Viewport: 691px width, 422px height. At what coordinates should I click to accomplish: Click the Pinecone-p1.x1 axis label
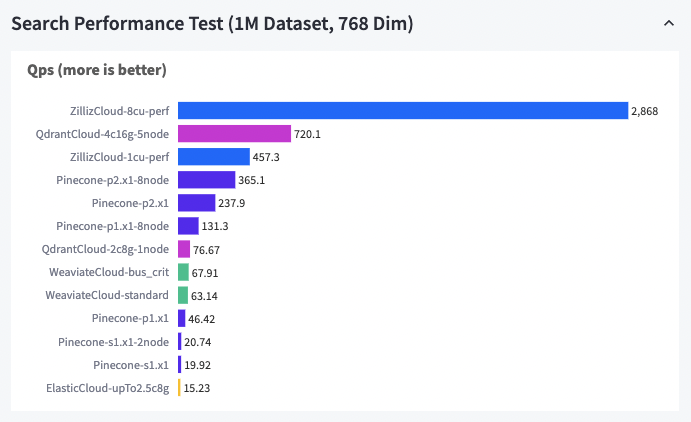(x=130, y=319)
